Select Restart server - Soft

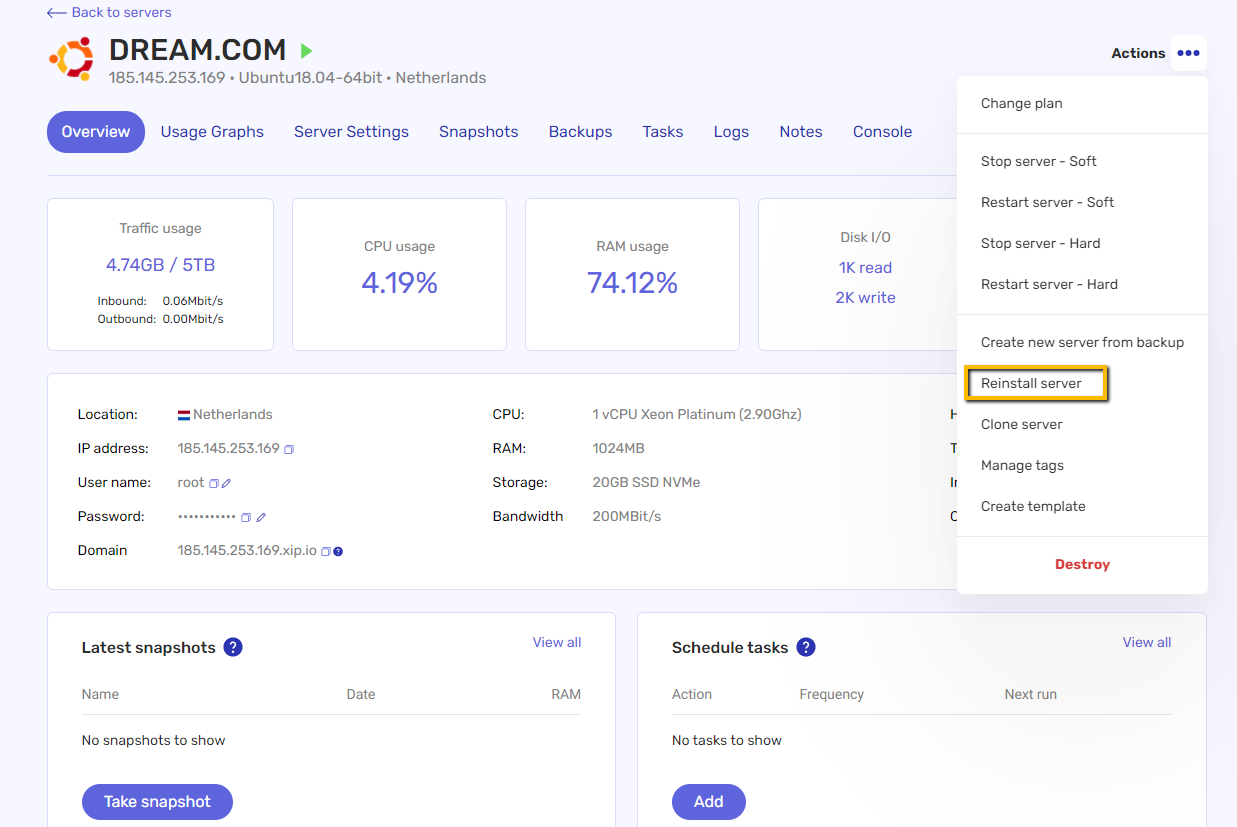coord(1082,202)
